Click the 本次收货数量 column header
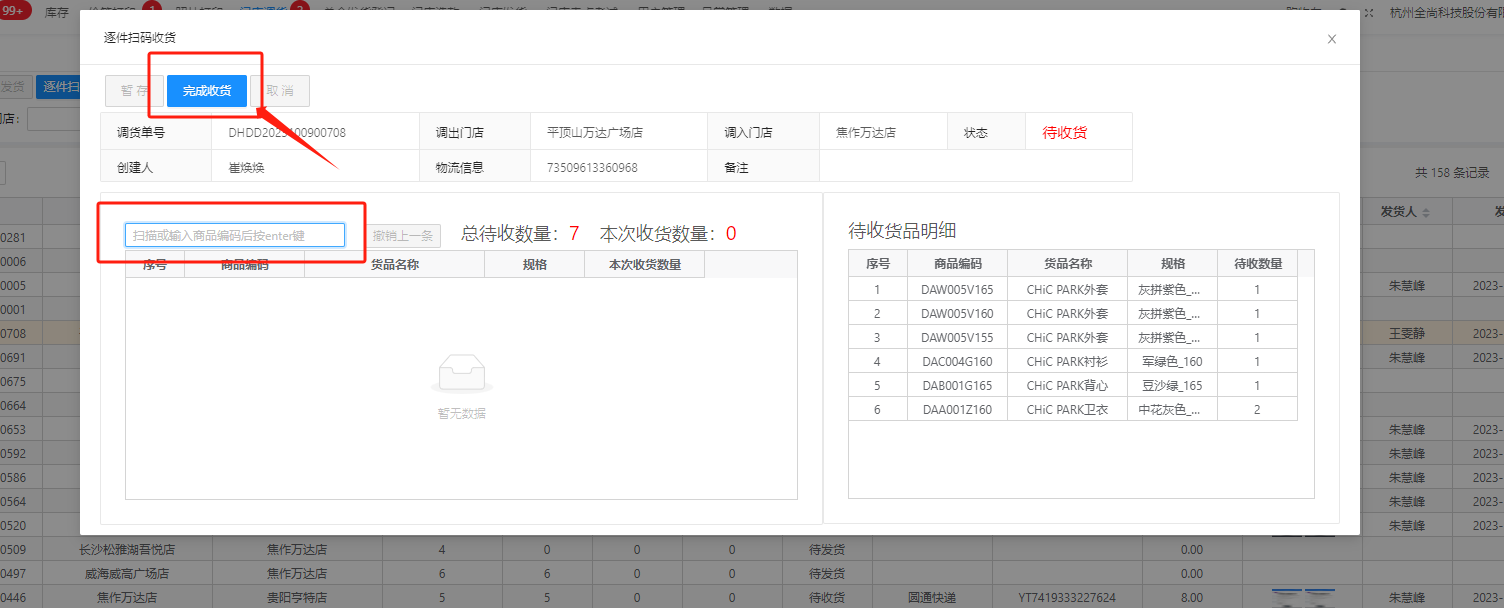This screenshot has width=1504, height=608. point(645,265)
